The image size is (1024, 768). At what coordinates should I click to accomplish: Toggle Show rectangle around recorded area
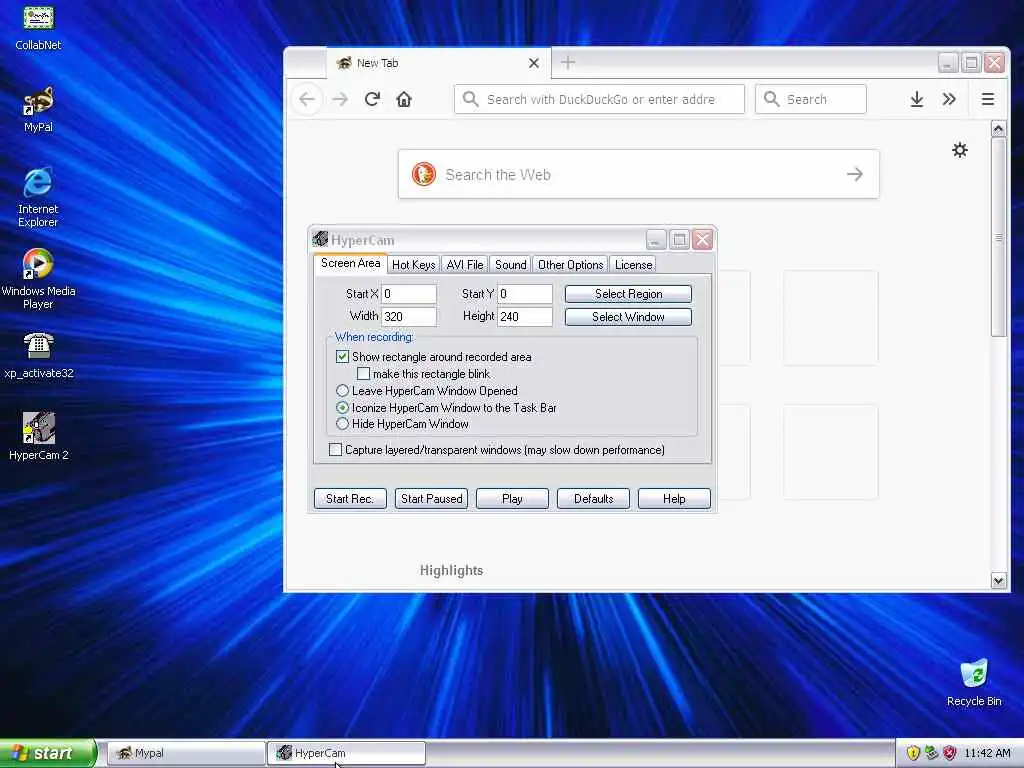pyautogui.click(x=342, y=357)
